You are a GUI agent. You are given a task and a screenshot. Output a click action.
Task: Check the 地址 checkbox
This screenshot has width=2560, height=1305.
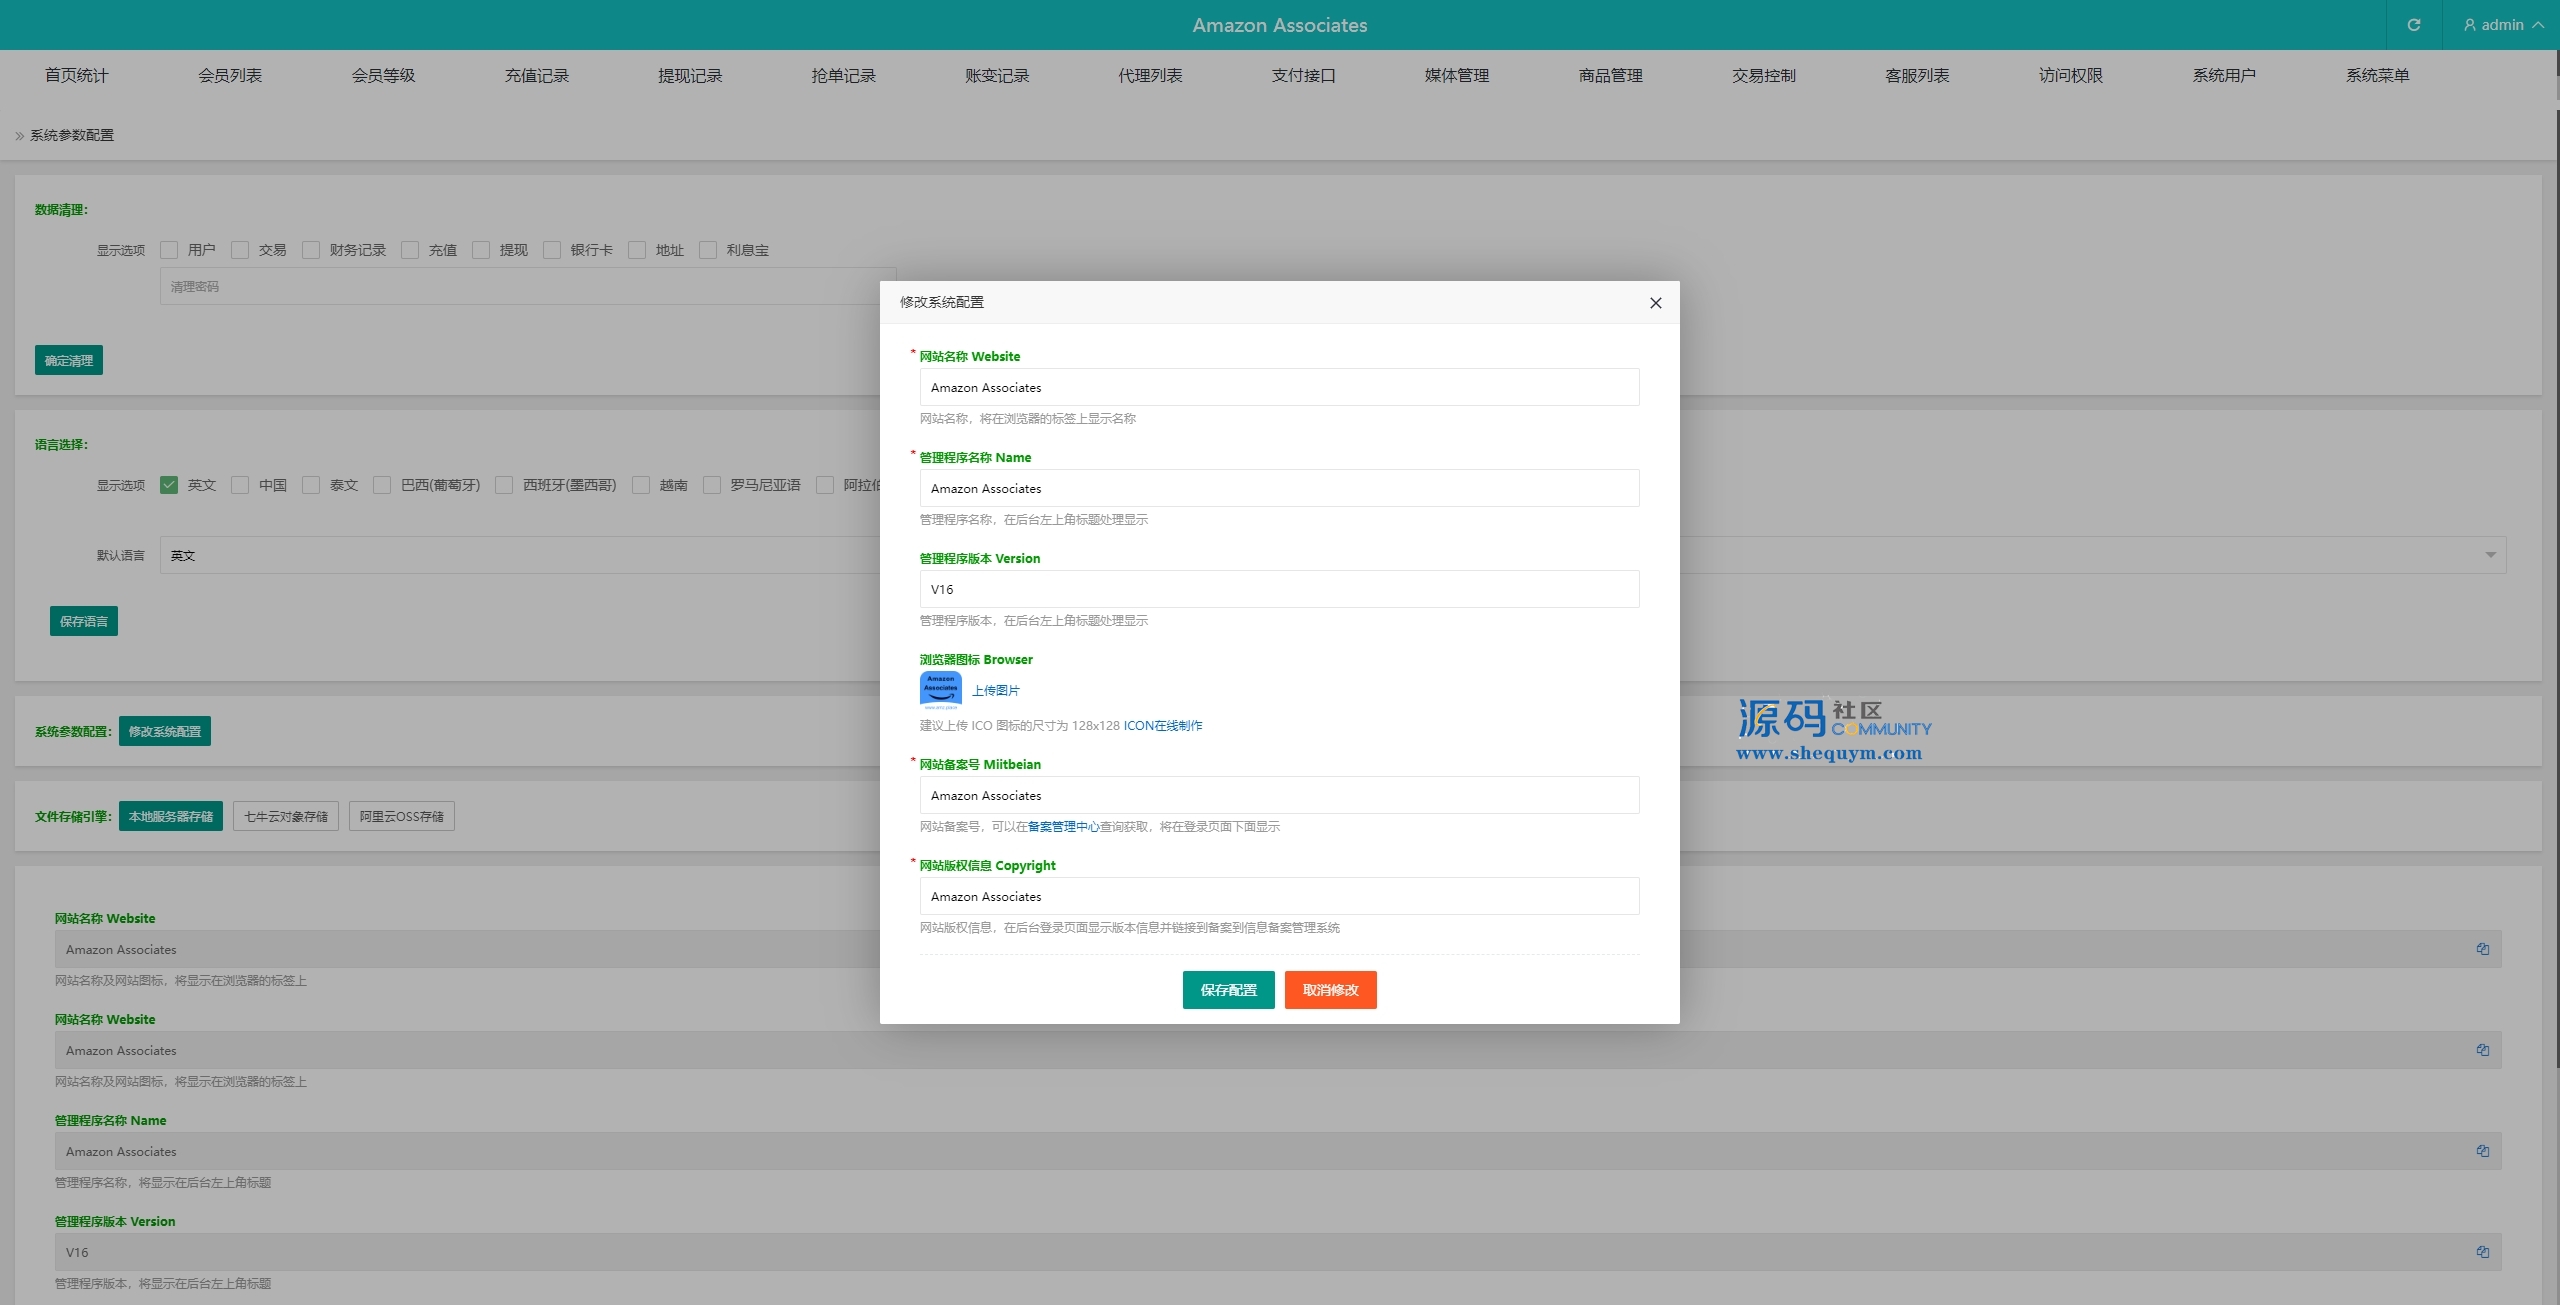pos(637,250)
